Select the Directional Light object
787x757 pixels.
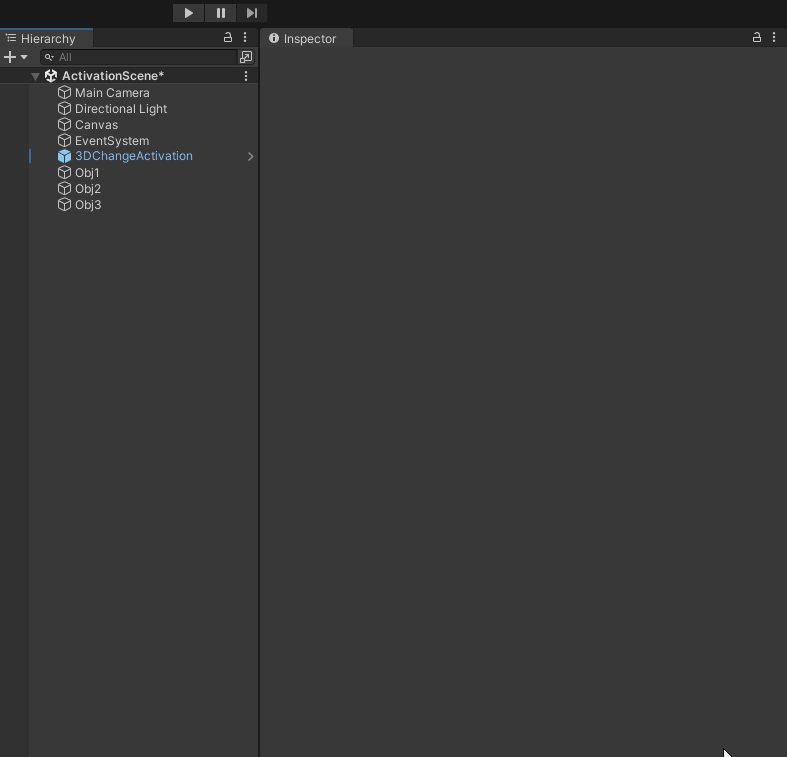click(120, 109)
